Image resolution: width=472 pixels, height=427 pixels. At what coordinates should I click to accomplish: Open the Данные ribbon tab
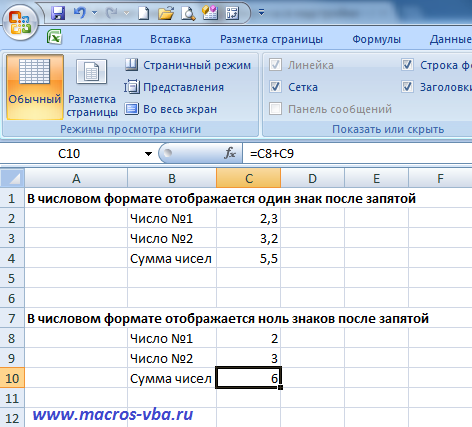[450, 39]
